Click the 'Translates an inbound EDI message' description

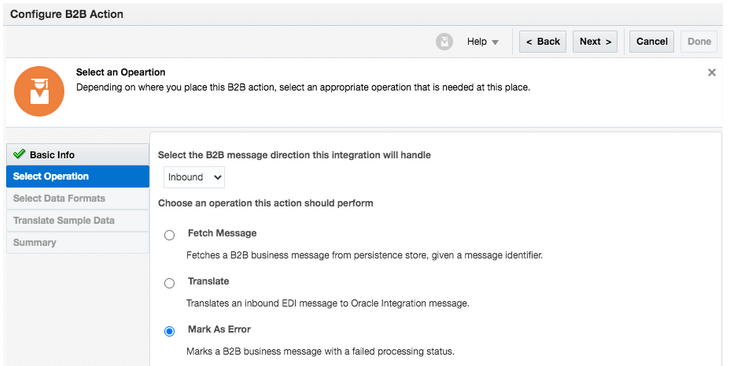[328, 303]
